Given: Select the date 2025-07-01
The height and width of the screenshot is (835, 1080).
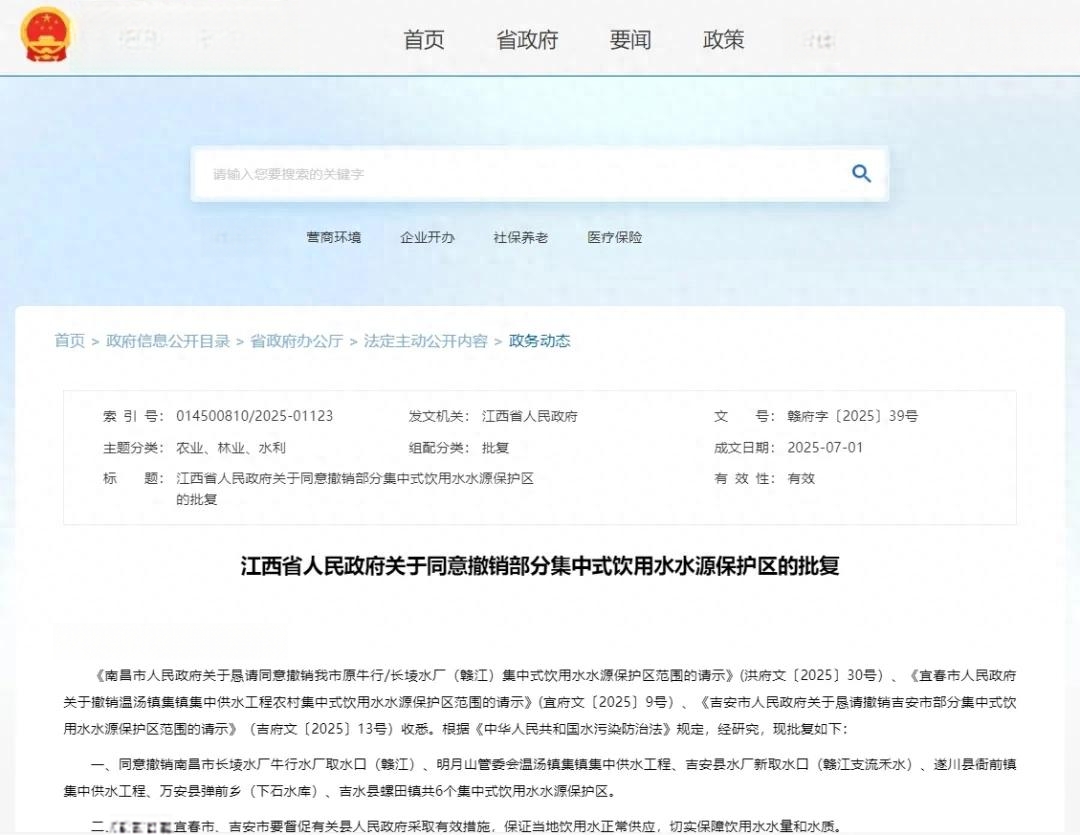Looking at the screenshot, I should coord(825,448).
